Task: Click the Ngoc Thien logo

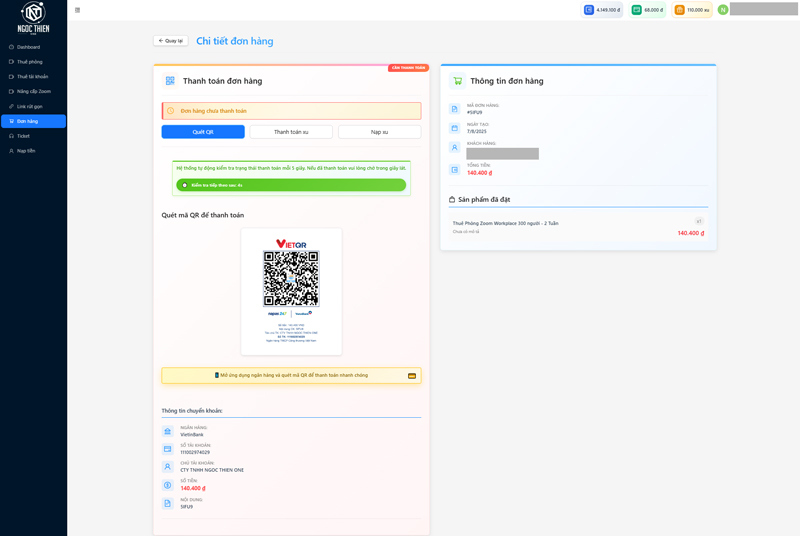Action: 34,18
